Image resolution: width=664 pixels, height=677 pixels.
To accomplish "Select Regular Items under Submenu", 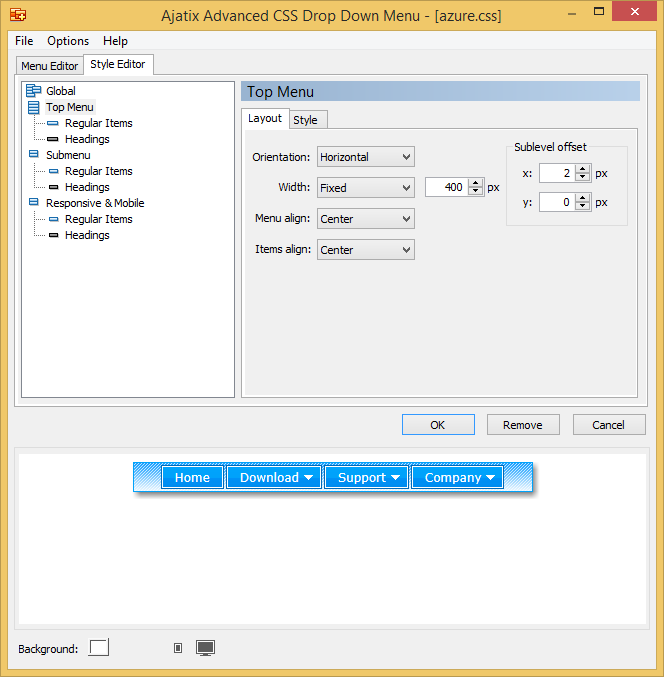I will pos(98,171).
